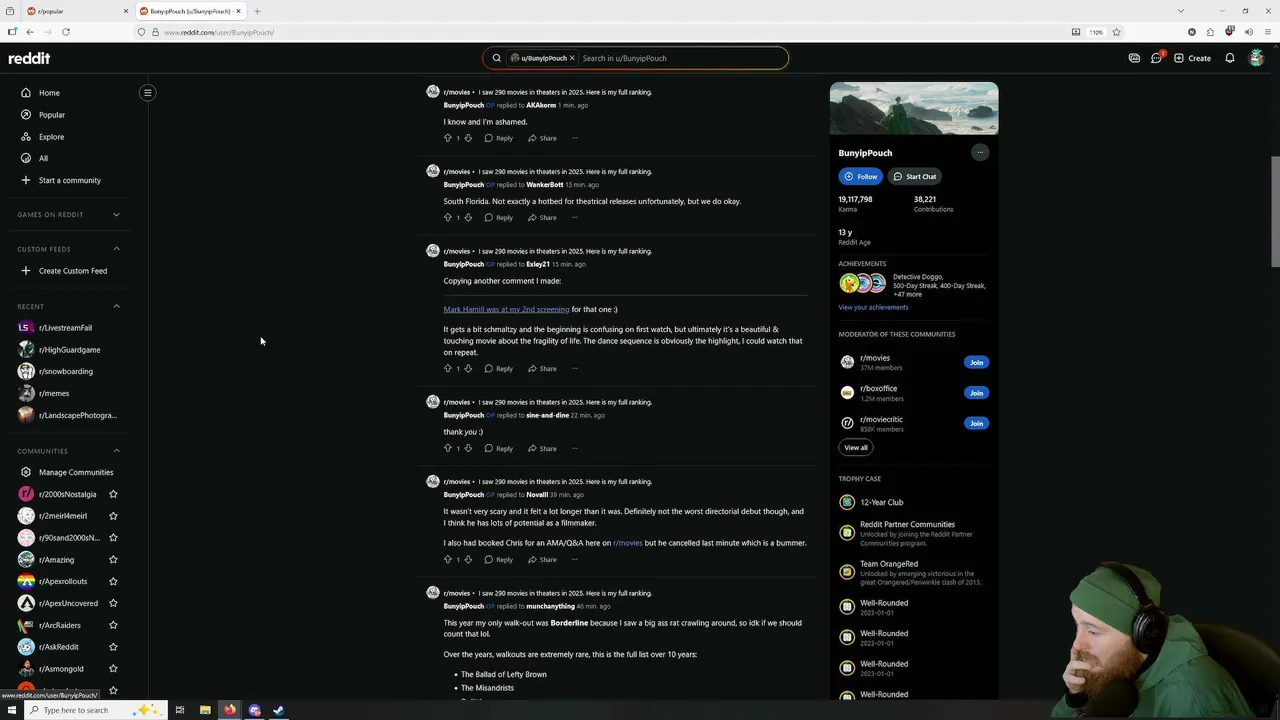Screen dimensions: 1280x720
Task: View all moderated communities
Action: tap(856, 448)
